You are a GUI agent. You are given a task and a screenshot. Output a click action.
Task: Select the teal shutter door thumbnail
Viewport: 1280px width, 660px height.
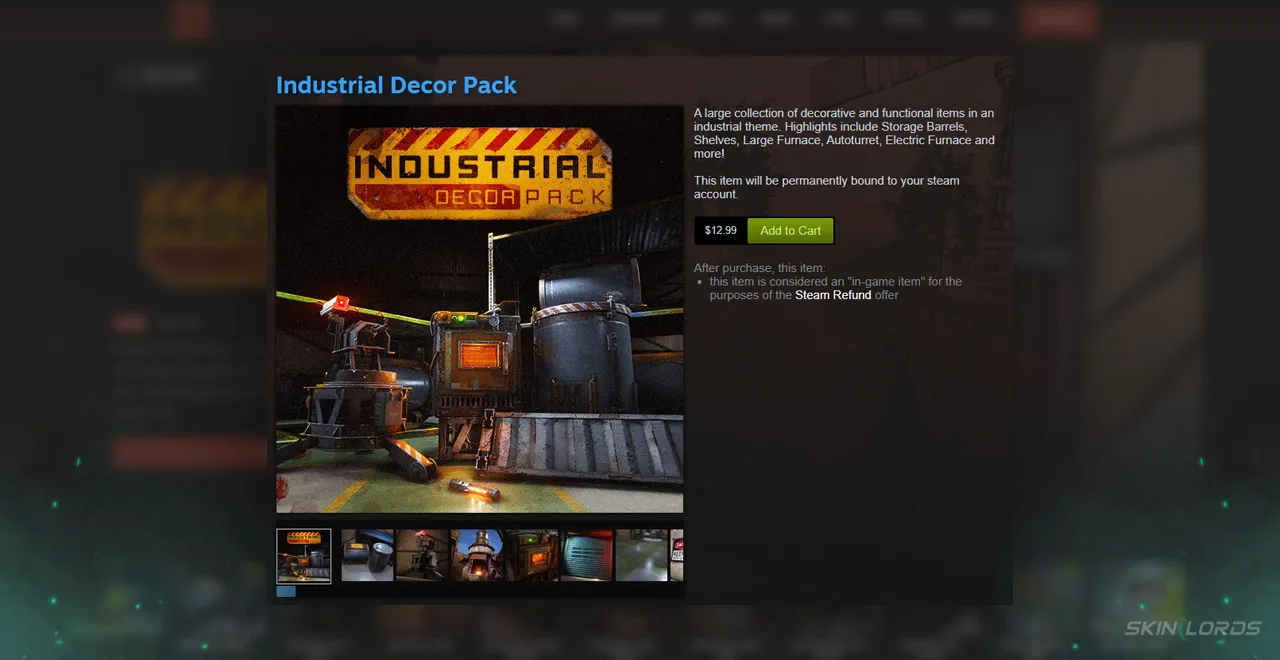tap(587, 556)
